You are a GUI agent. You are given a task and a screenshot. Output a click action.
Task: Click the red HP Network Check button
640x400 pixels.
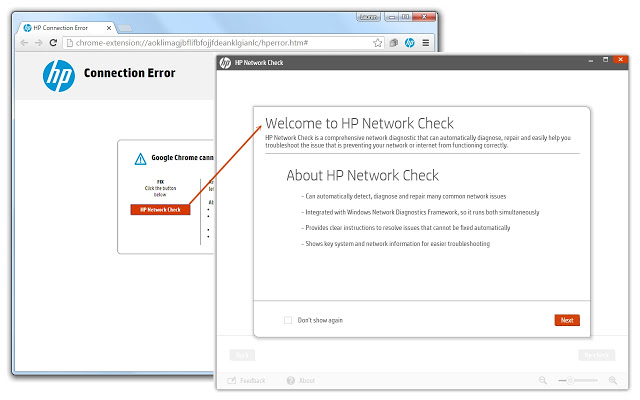(160, 209)
